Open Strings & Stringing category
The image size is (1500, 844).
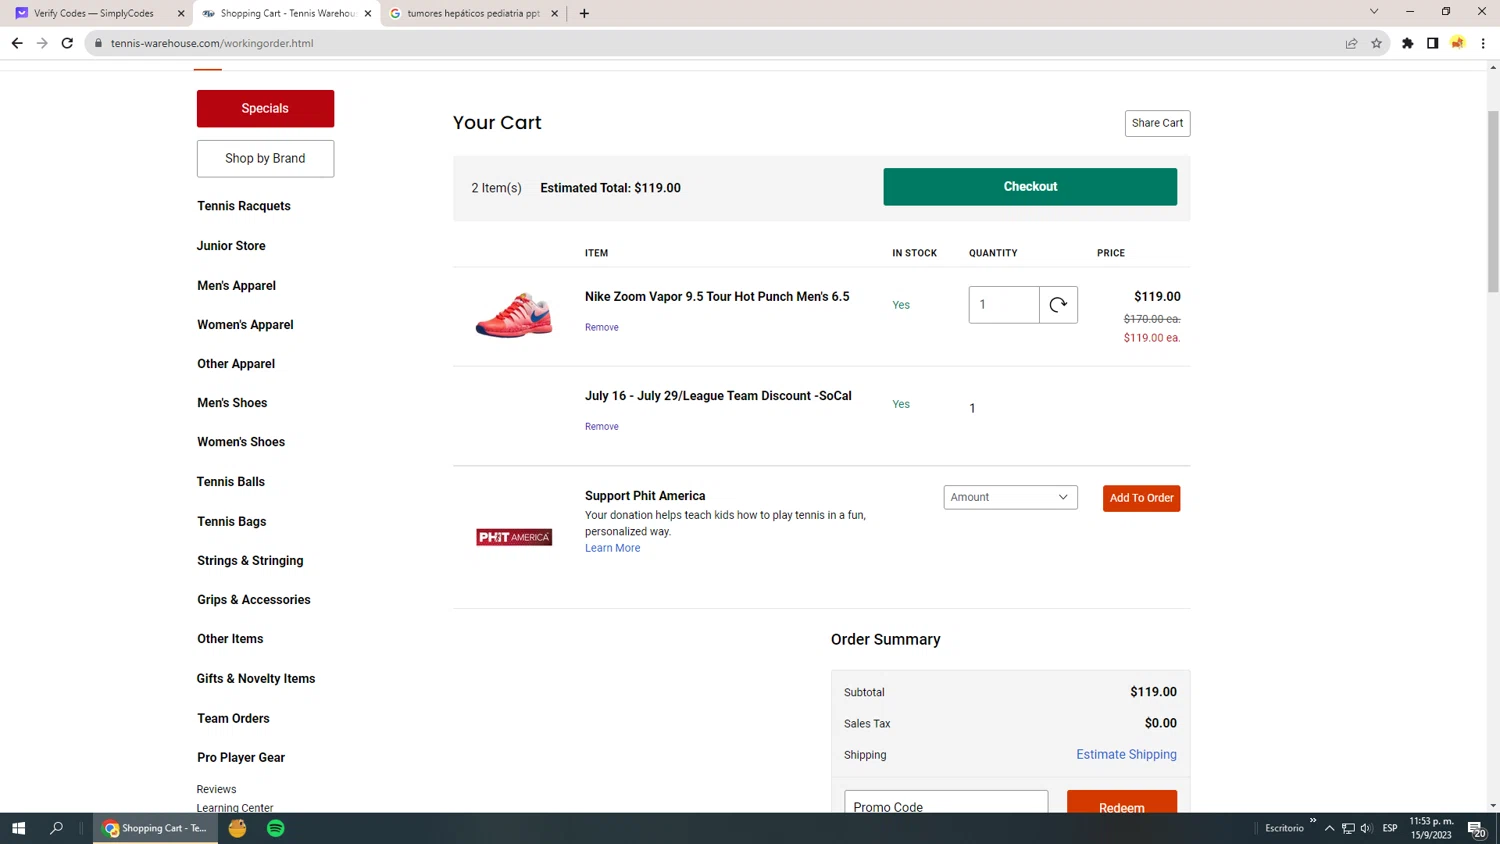[250, 561]
